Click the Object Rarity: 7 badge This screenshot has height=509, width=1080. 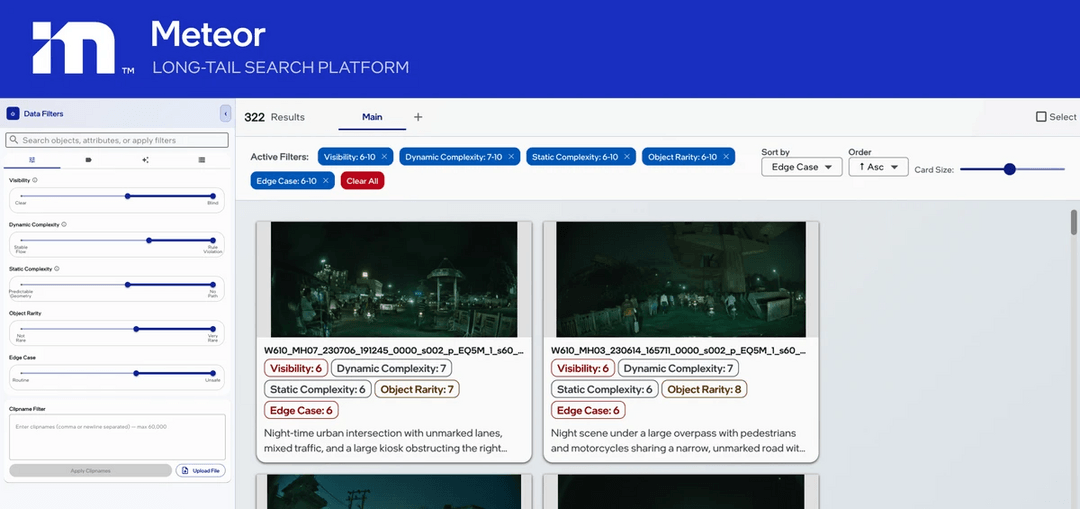(417, 389)
